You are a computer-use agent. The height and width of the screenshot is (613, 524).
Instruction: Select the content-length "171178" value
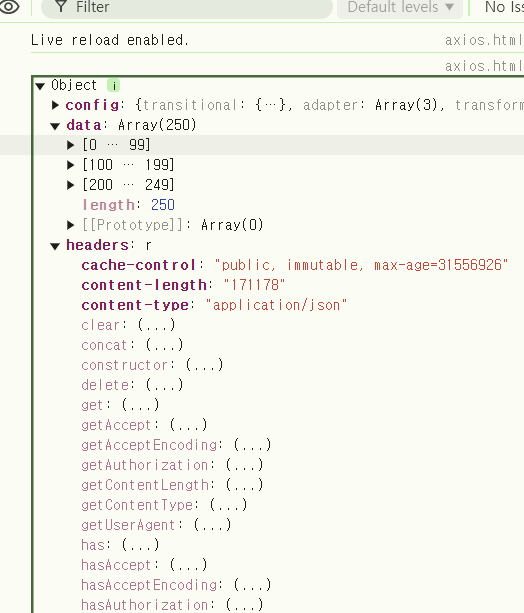[x=254, y=285]
